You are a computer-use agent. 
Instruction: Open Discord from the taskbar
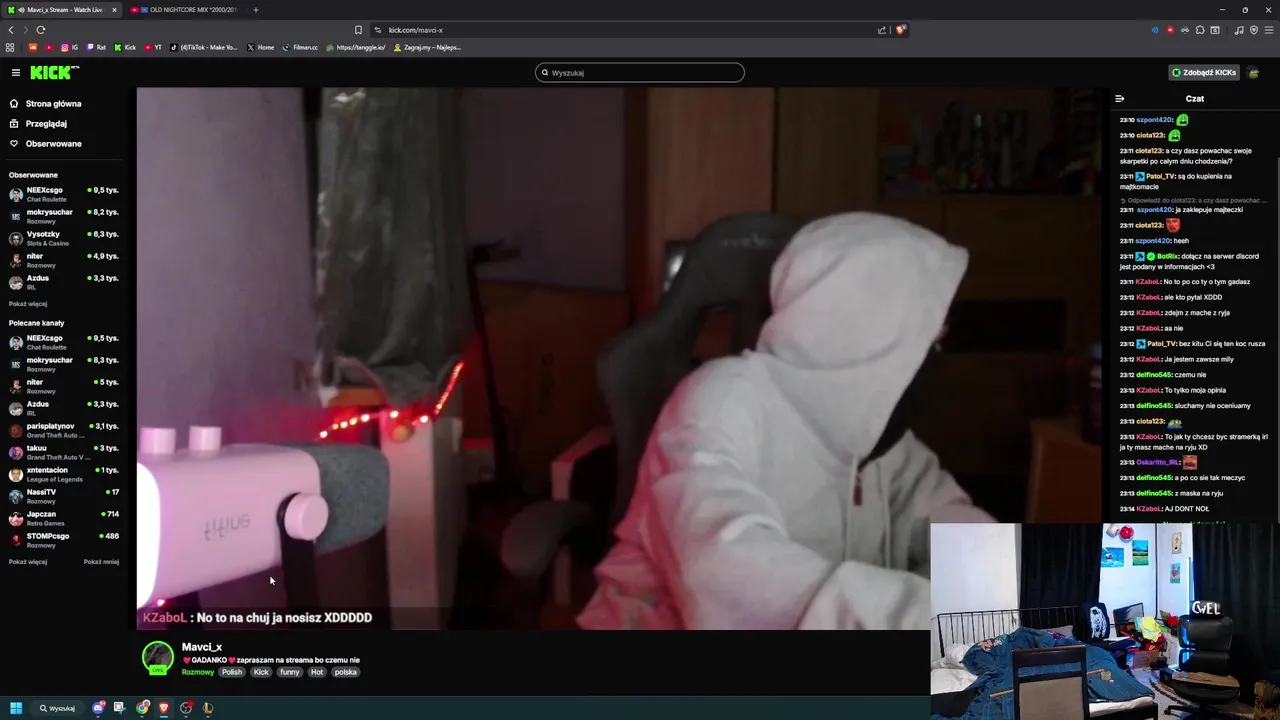[x=98, y=708]
